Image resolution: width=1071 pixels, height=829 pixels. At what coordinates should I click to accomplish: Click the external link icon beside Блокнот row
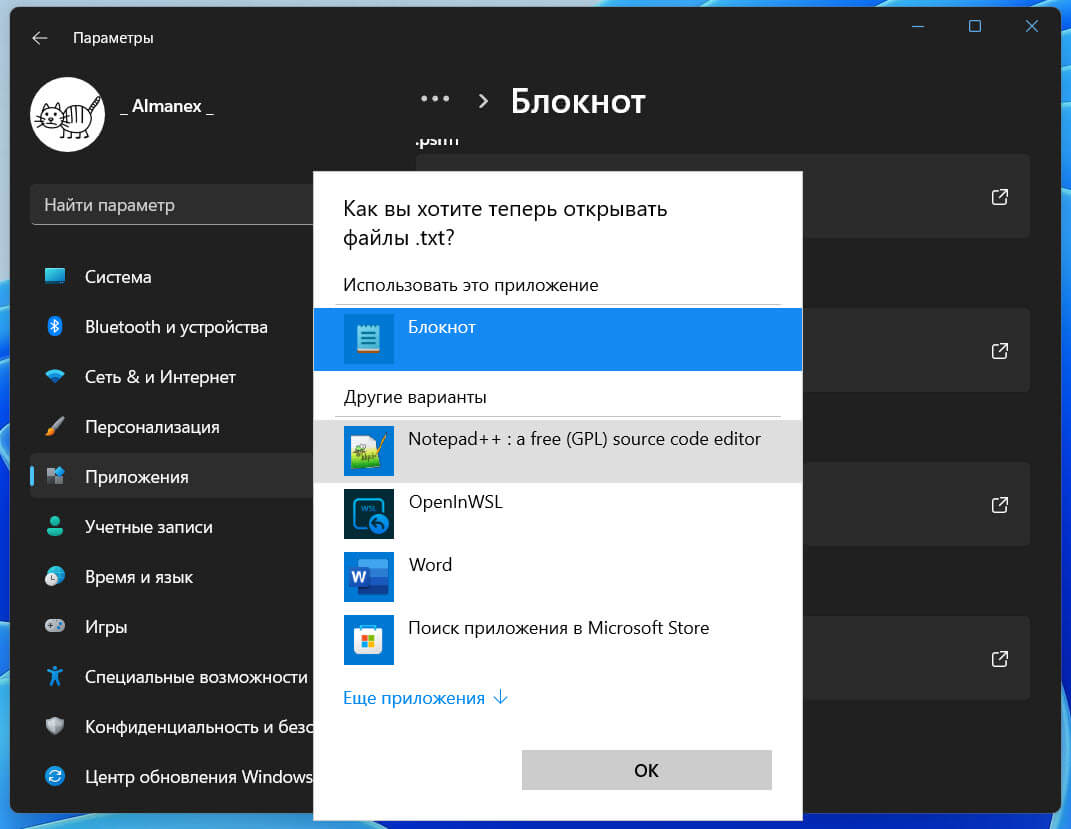pos(999,351)
